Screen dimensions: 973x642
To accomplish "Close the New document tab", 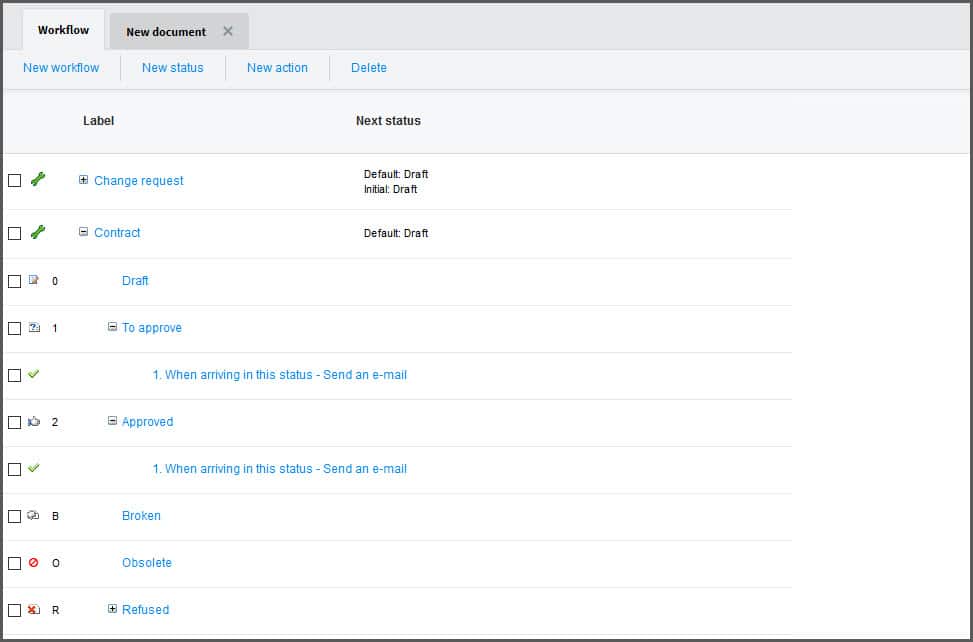I will coord(228,32).
